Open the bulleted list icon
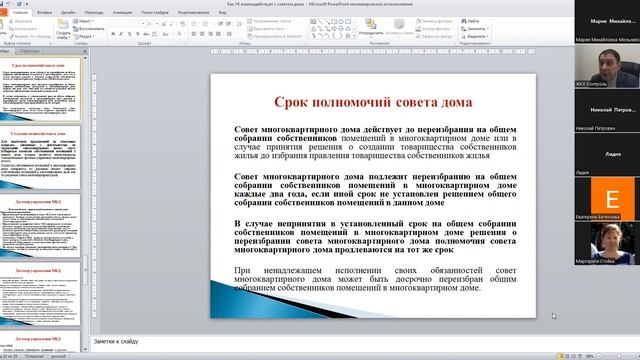Image resolution: width=640 pixels, height=360 pixels. [x=195, y=24]
